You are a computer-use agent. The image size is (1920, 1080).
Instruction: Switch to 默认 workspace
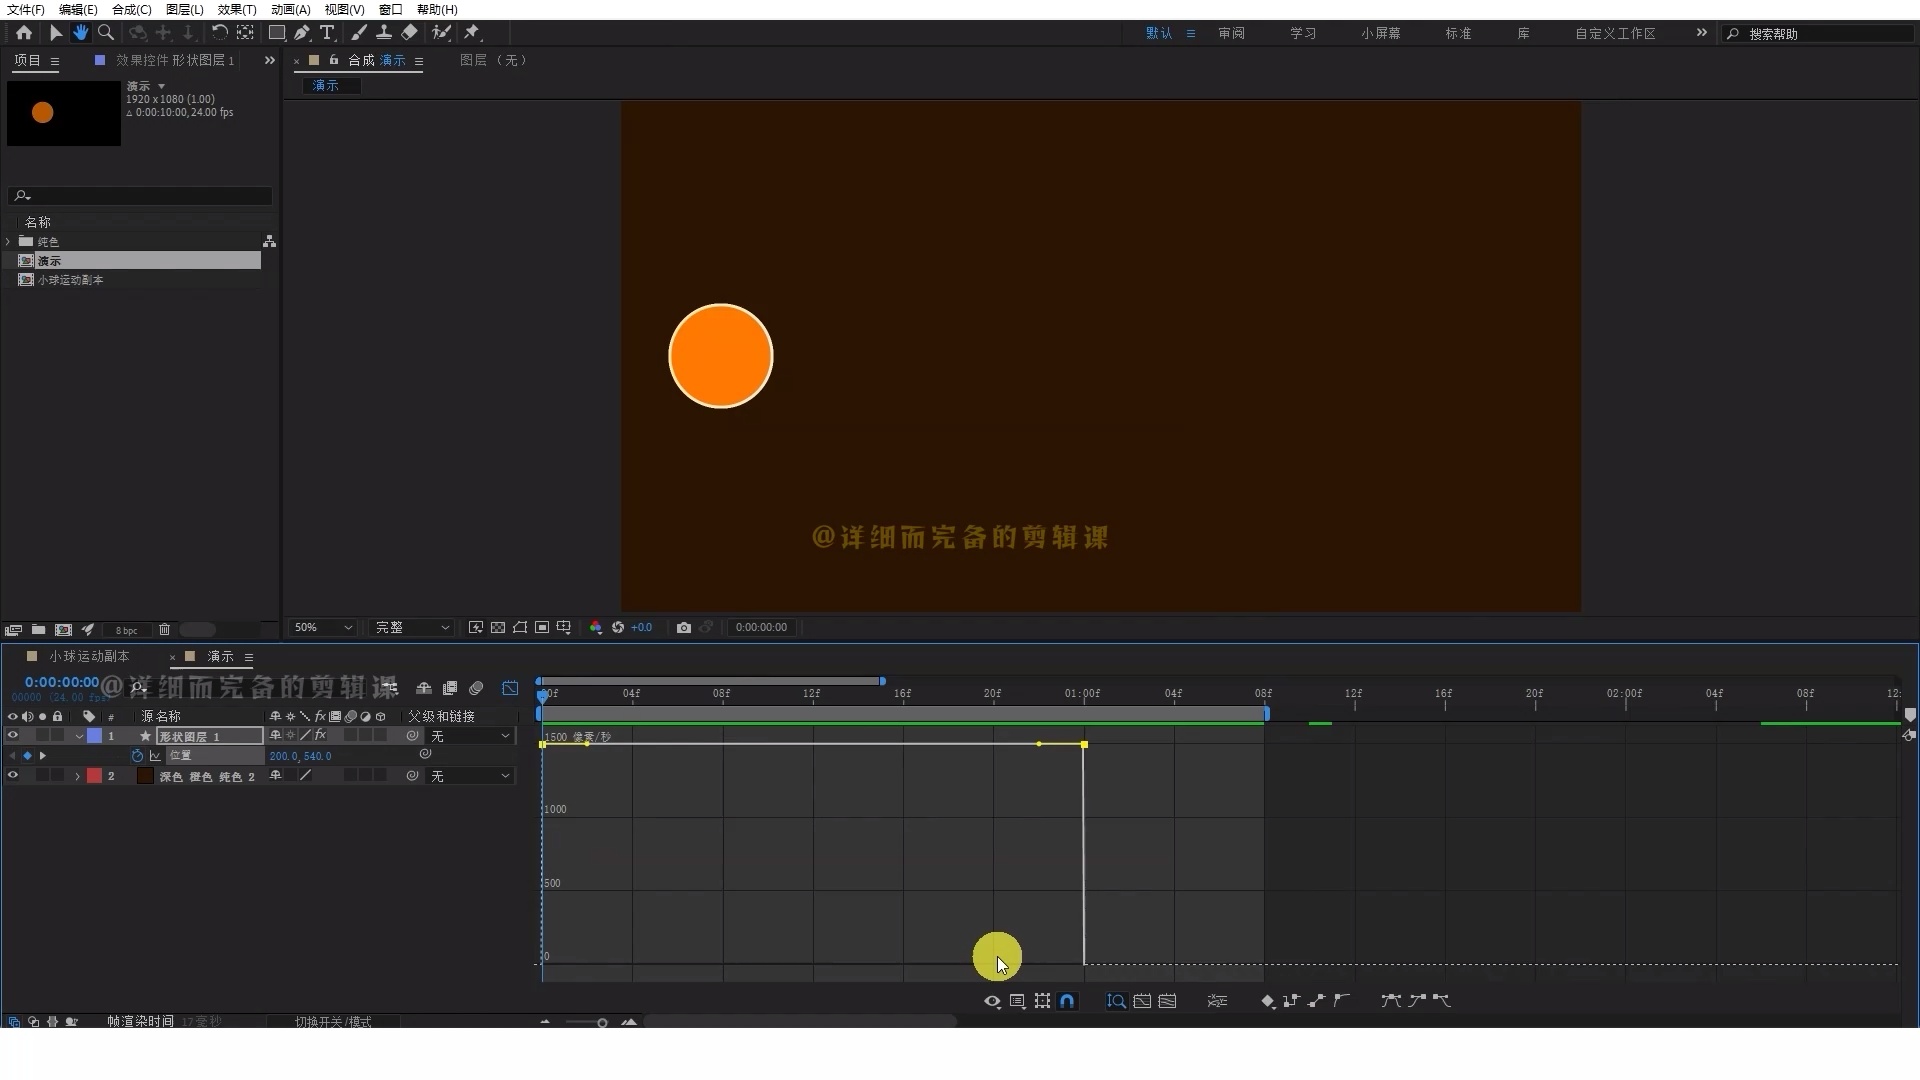[1159, 33]
